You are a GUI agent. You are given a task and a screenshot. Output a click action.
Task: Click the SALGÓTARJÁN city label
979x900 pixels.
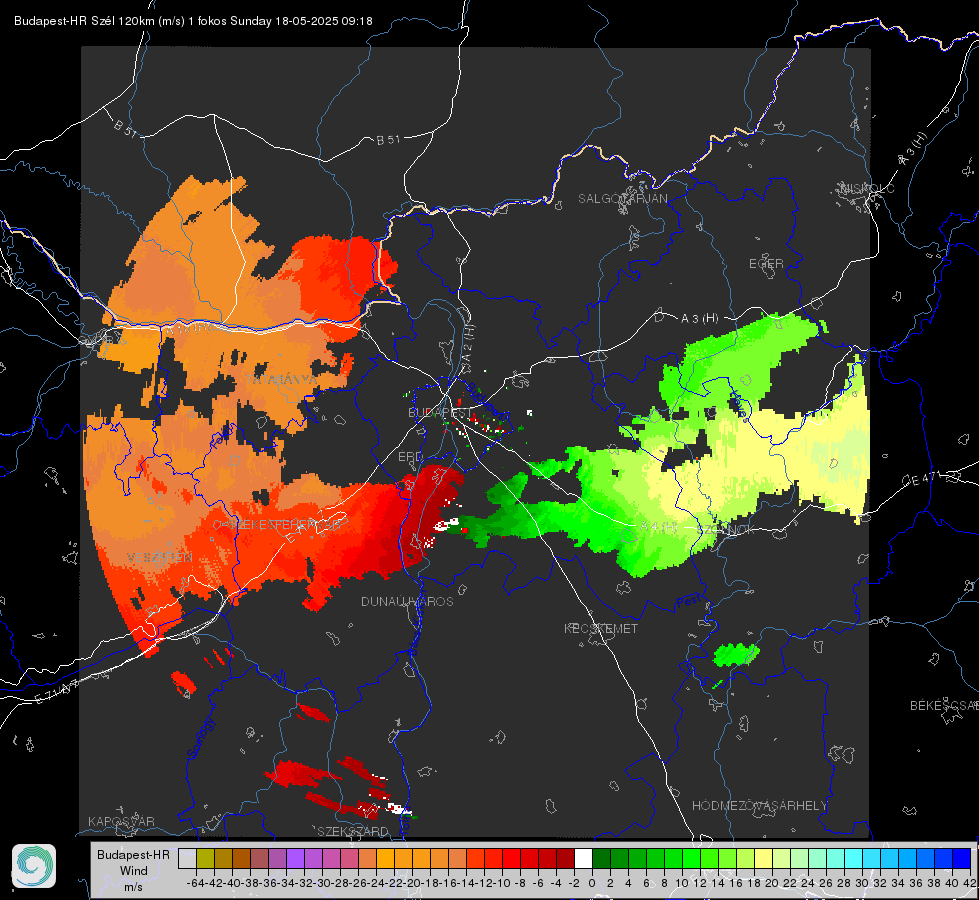[x=622, y=199]
